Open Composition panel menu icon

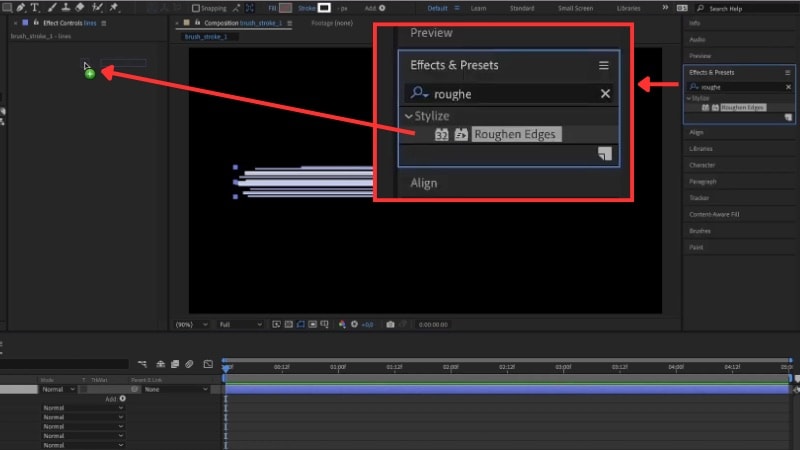coord(290,23)
